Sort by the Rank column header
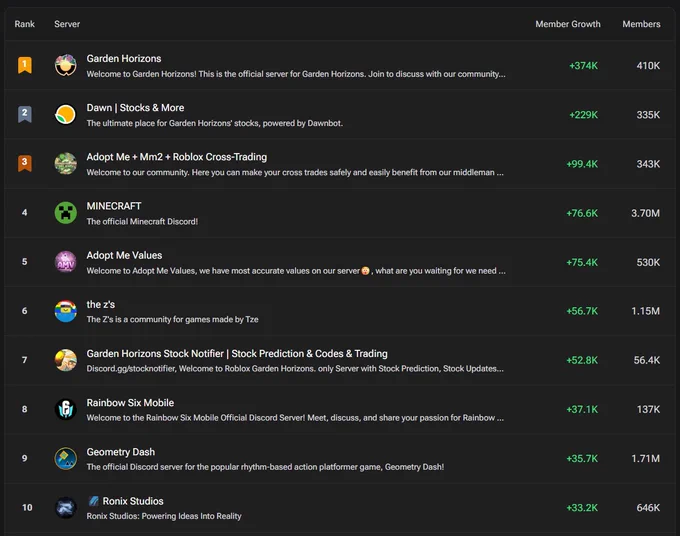 [25, 24]
